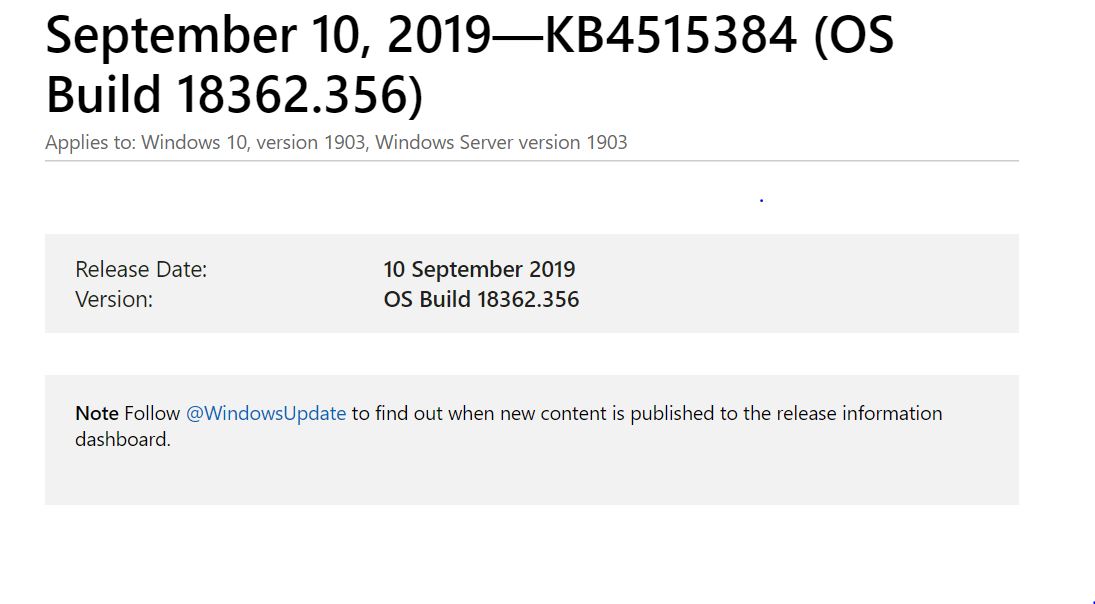Click the "Version:" label

[114, 300]
